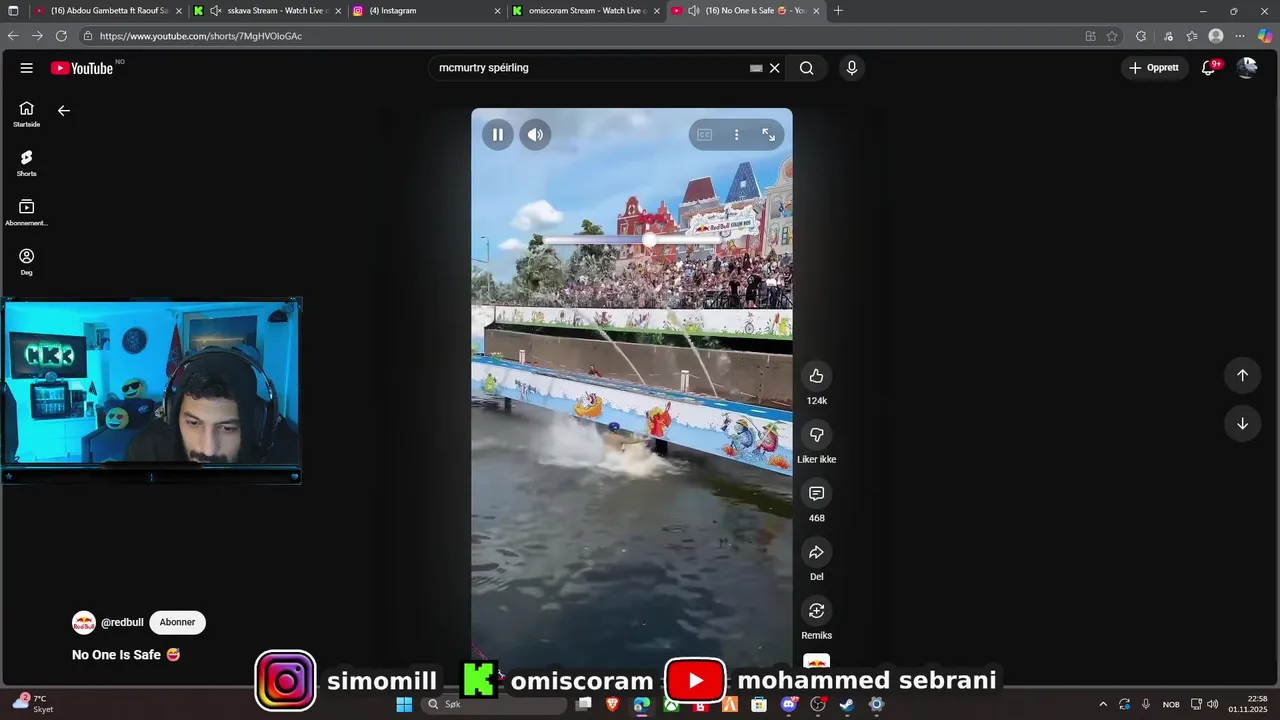
Task: Open browser extensions puzzle icon
Action: (x=1141, y=36)
